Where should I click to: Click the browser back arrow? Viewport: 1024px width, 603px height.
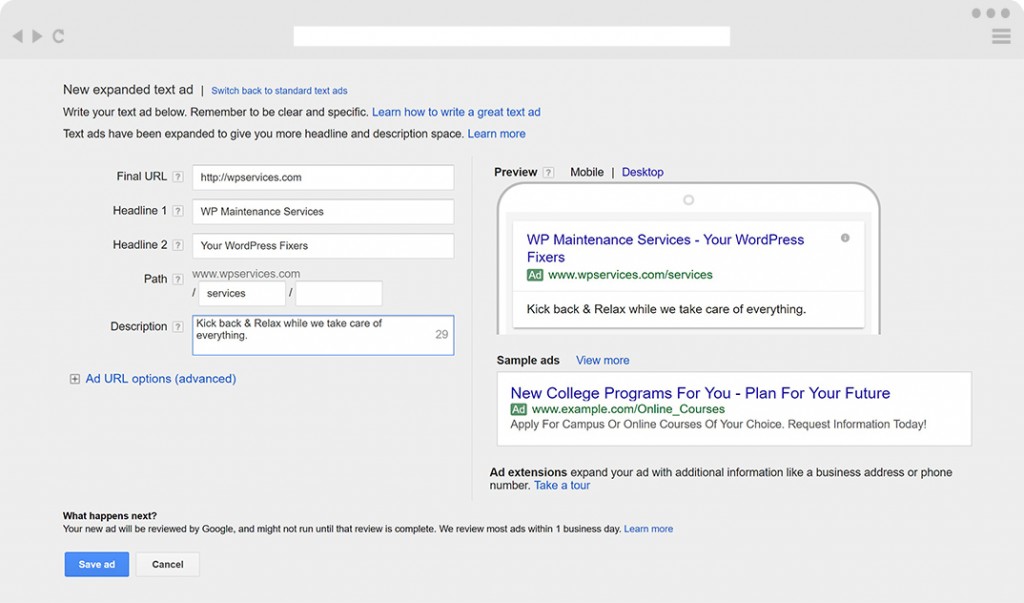click(x=17, y=36)
